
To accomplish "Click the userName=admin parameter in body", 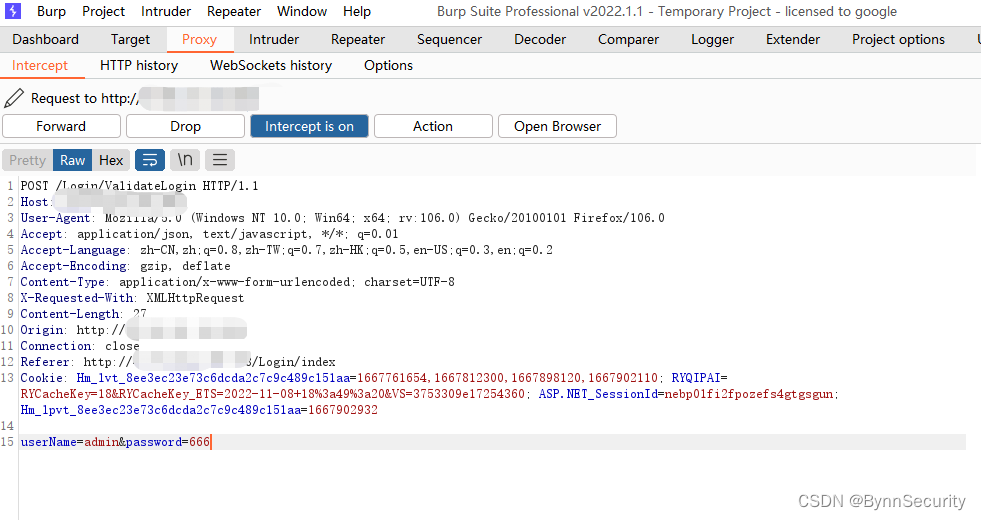I will (69, 442).
